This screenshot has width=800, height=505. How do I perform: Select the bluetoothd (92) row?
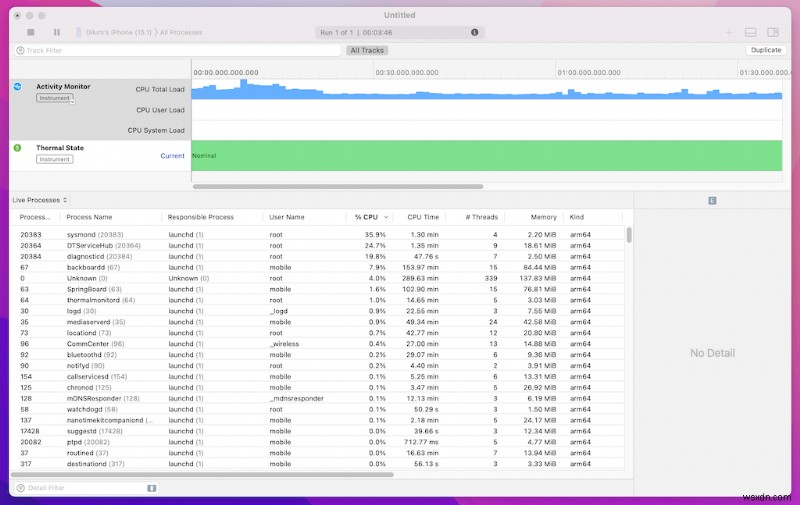317,355
